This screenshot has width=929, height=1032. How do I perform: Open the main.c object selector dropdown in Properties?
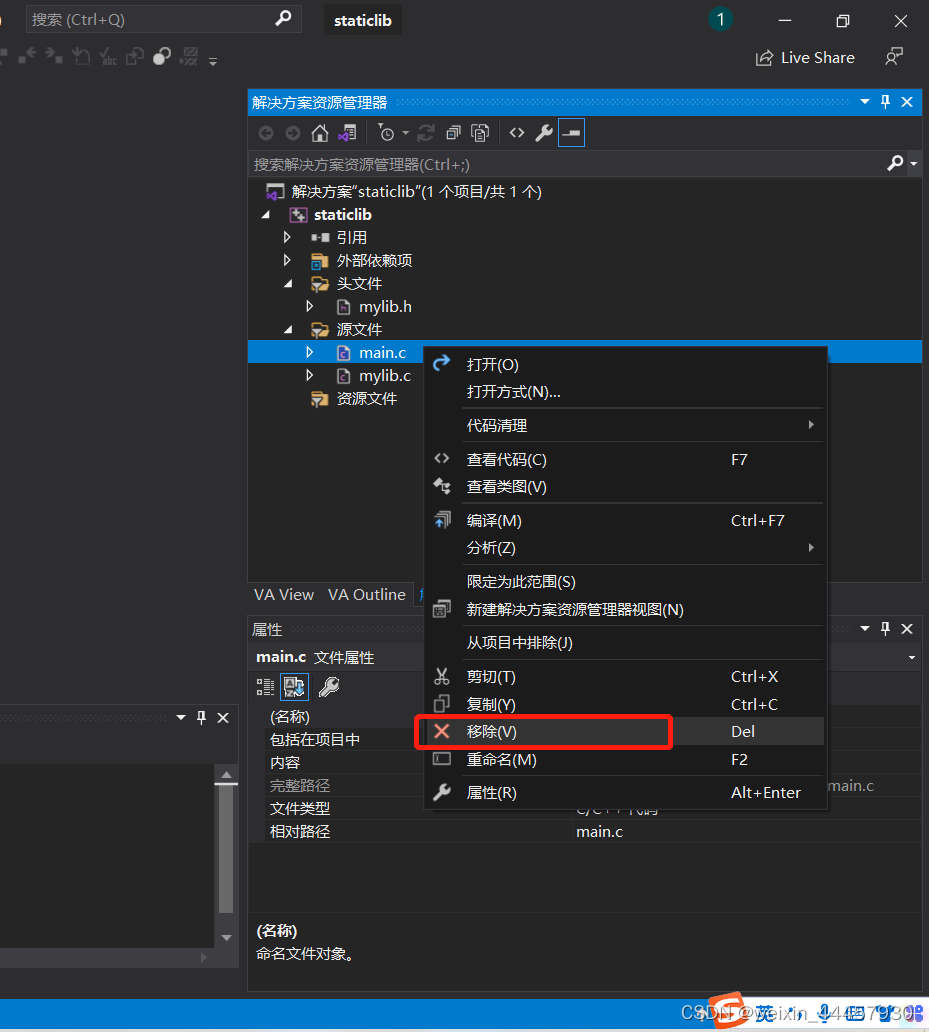point(912,658)
